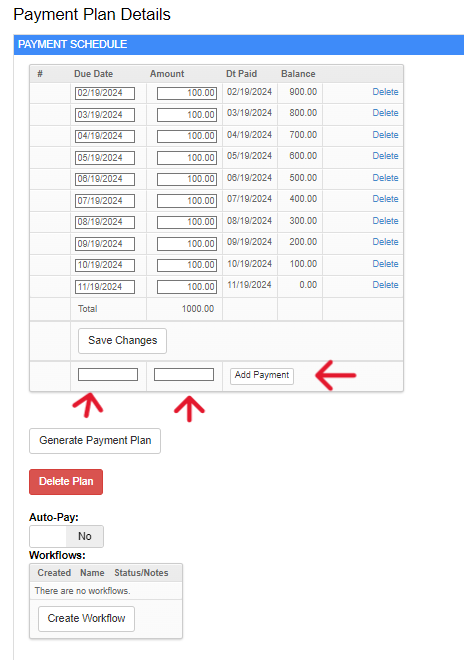Delete the 11/19/2024 payment row
Screen dimensions: 464x660
(385, 285)
